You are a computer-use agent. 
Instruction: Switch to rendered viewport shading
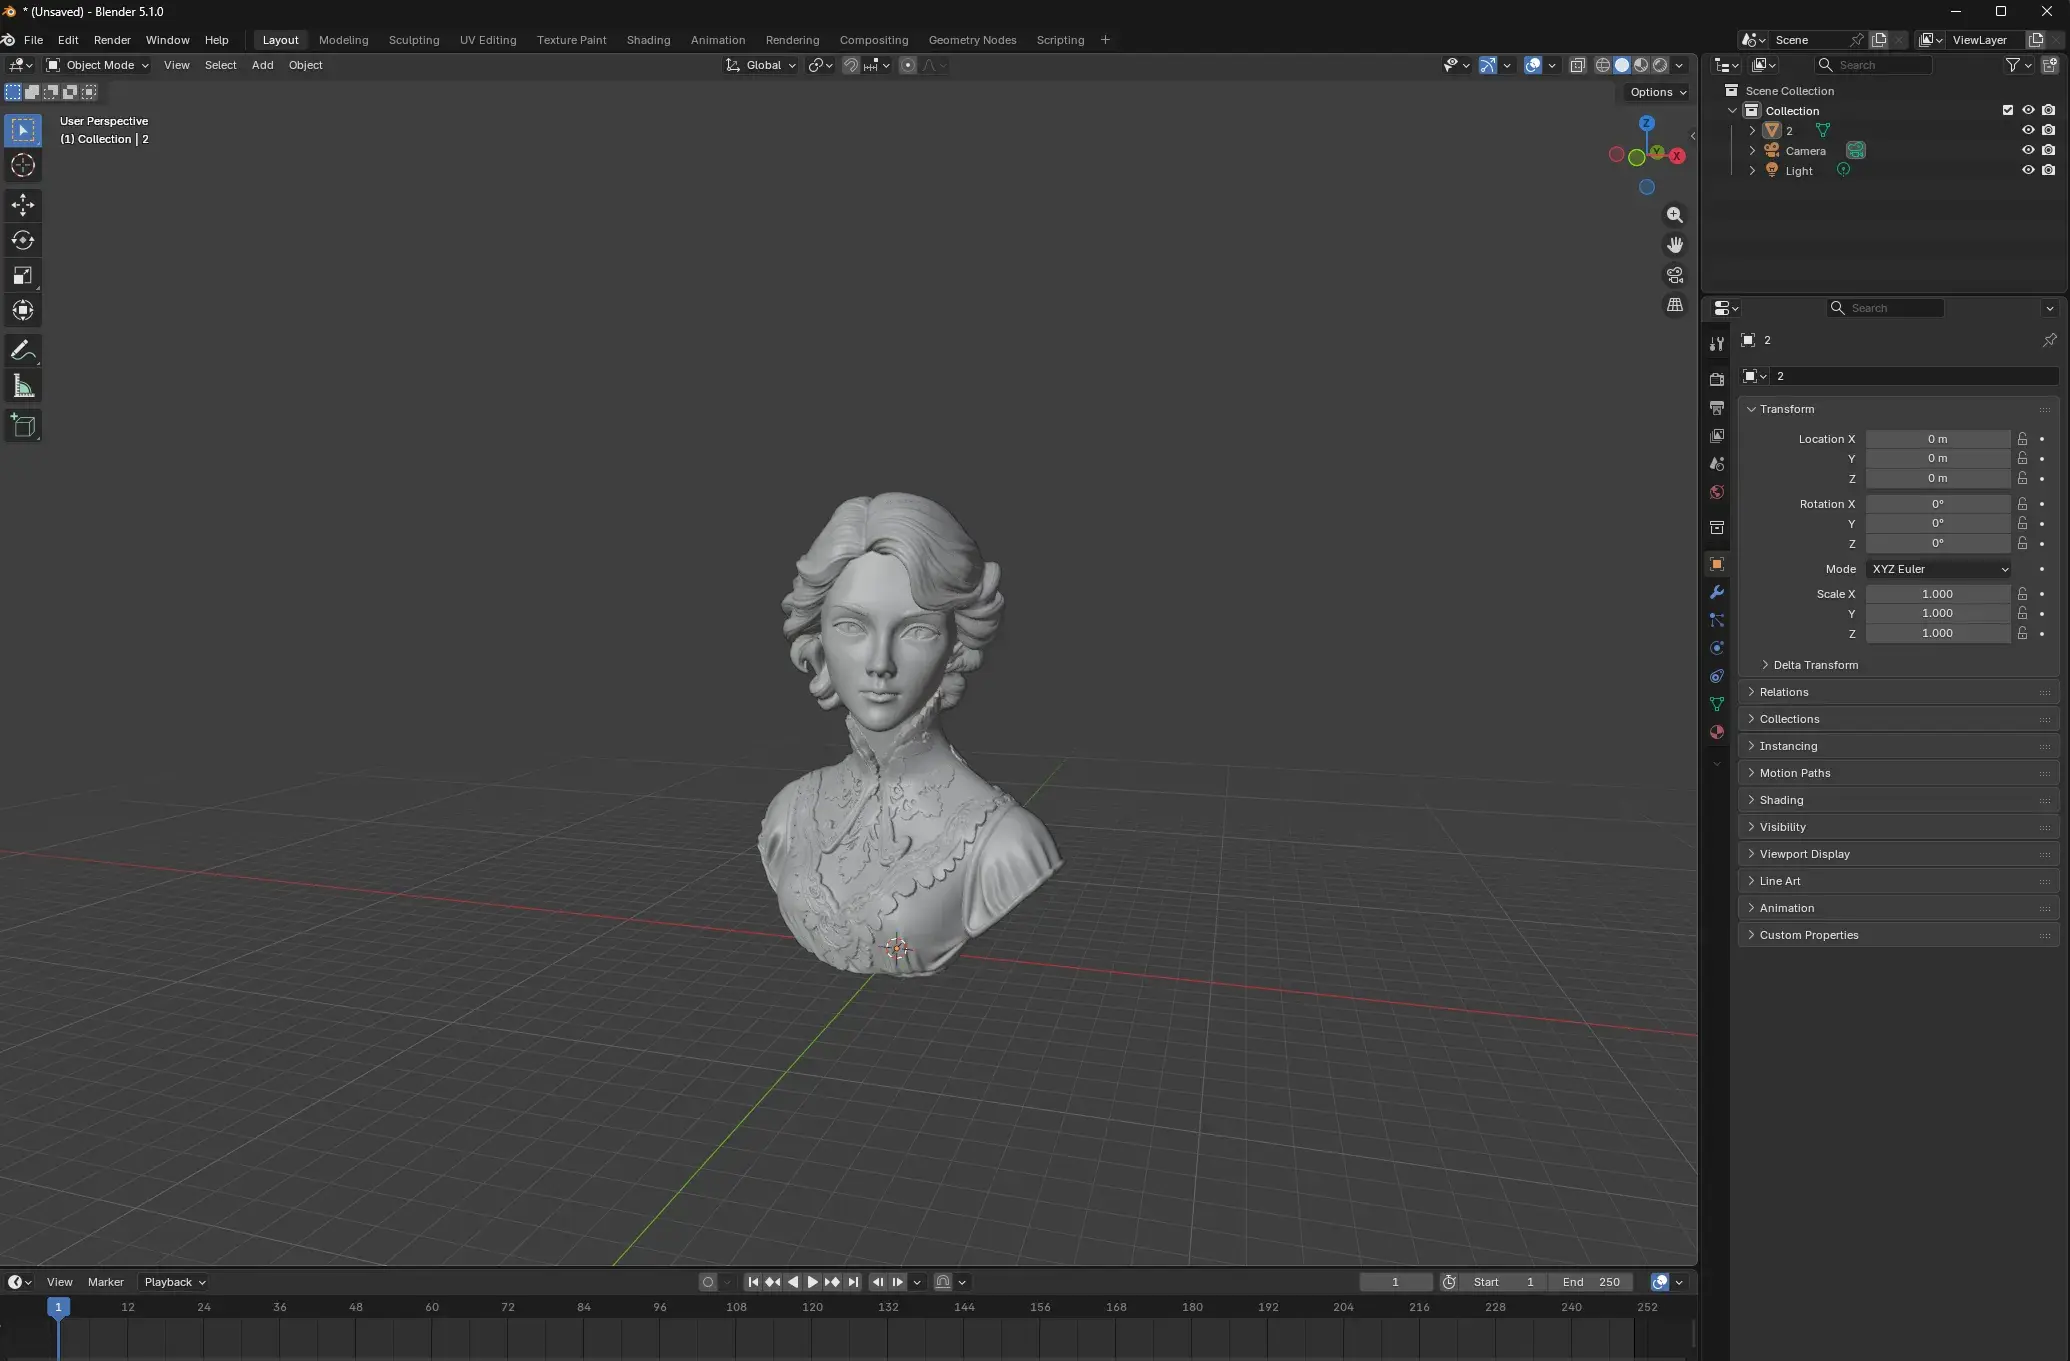[1660, 65]
